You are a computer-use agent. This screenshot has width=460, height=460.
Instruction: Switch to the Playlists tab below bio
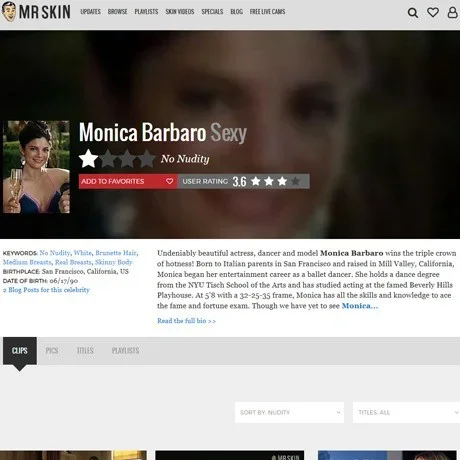[125, 351]
